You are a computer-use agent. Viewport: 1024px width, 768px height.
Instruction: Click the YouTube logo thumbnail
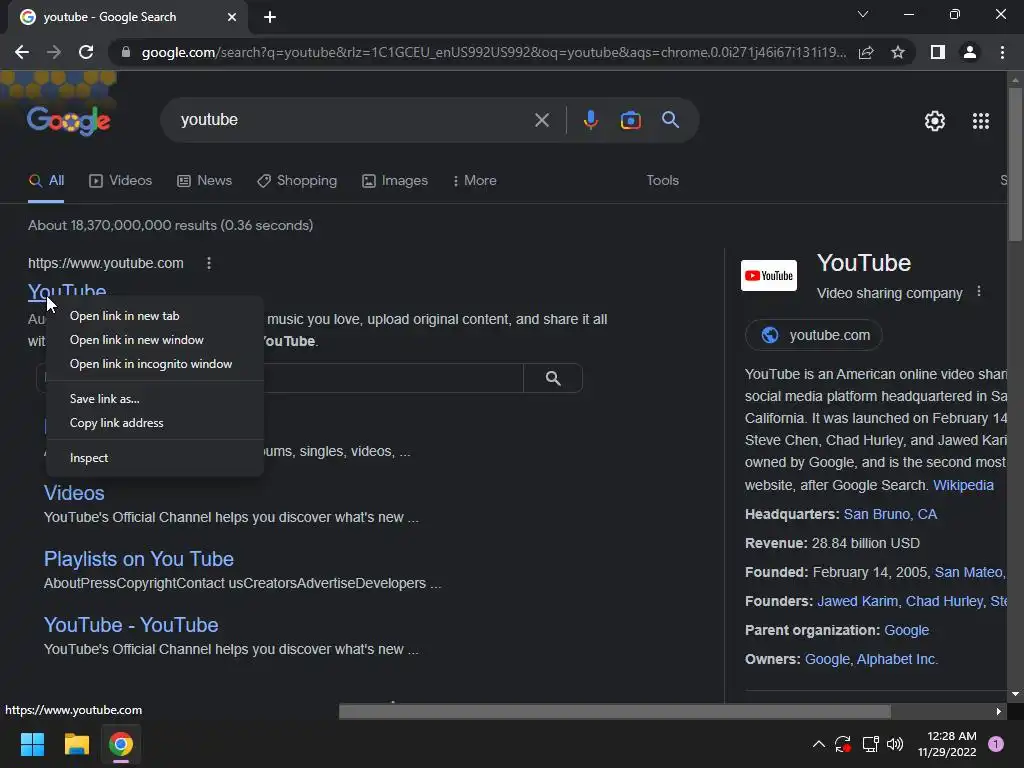(769, 276)
